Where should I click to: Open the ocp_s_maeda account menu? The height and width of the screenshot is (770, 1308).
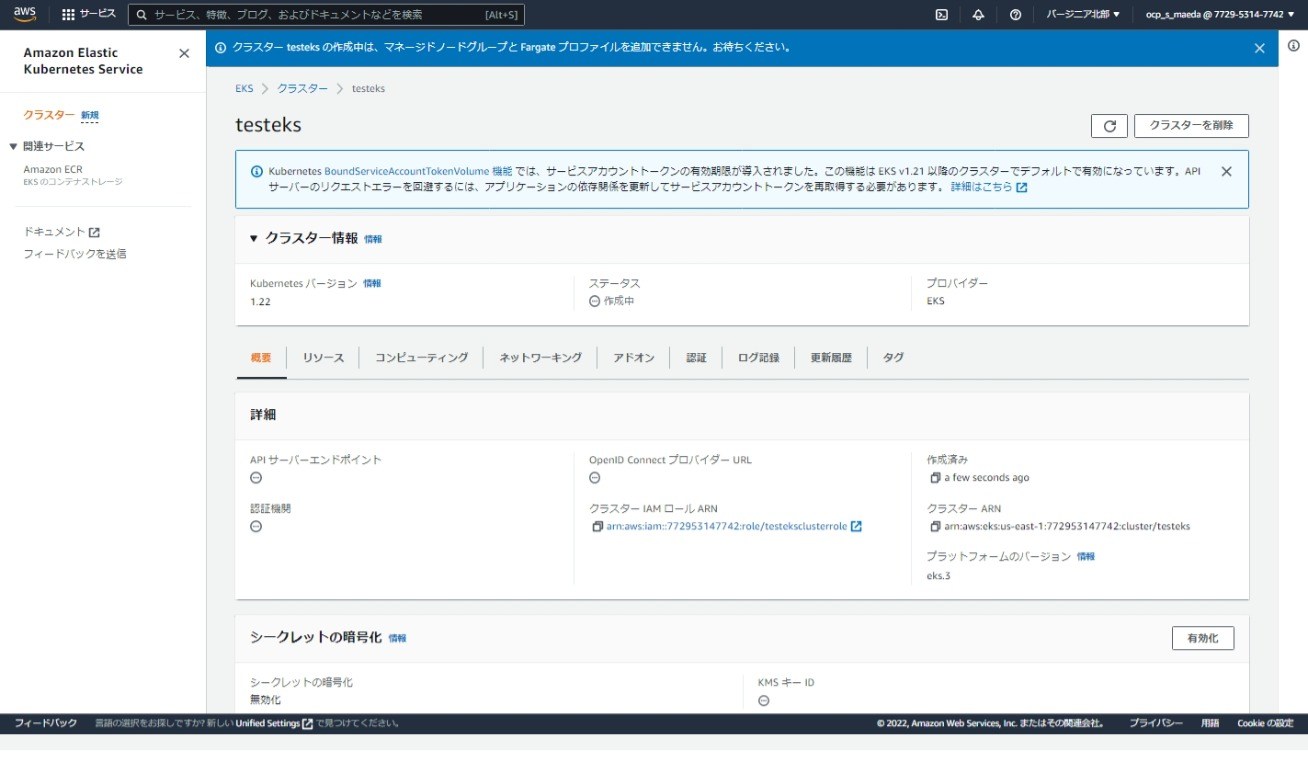pyautogui.click(x=1220, y=15)
